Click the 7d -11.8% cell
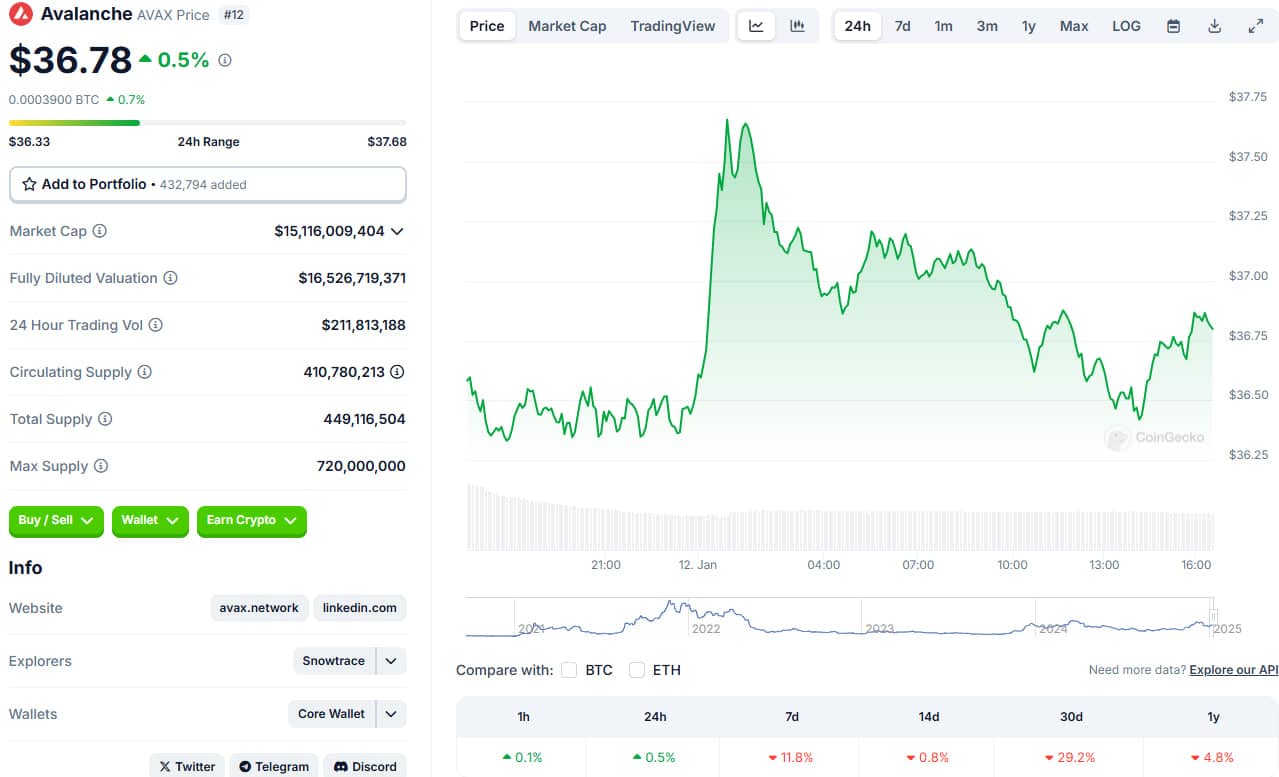The width and height of the screenshot is (1279, 777). click(792, 757)
